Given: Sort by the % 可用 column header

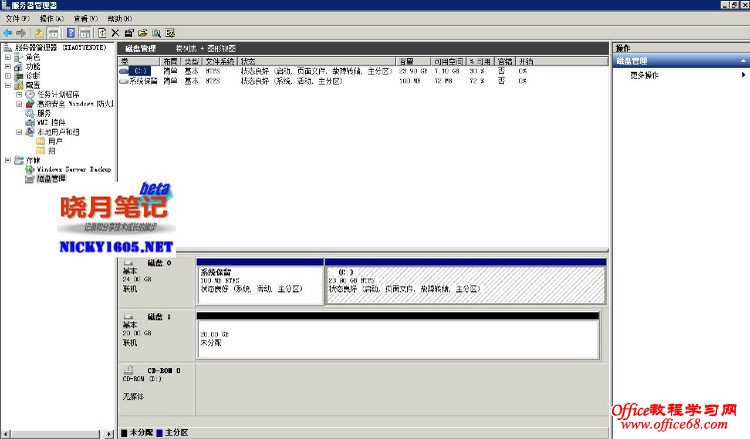Looking at the screenshot, I should click(x=479, y=61).
